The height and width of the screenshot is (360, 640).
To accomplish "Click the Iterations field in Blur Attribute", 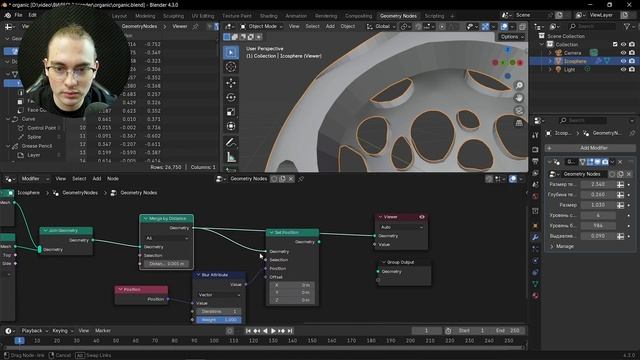I will [219, 311].
